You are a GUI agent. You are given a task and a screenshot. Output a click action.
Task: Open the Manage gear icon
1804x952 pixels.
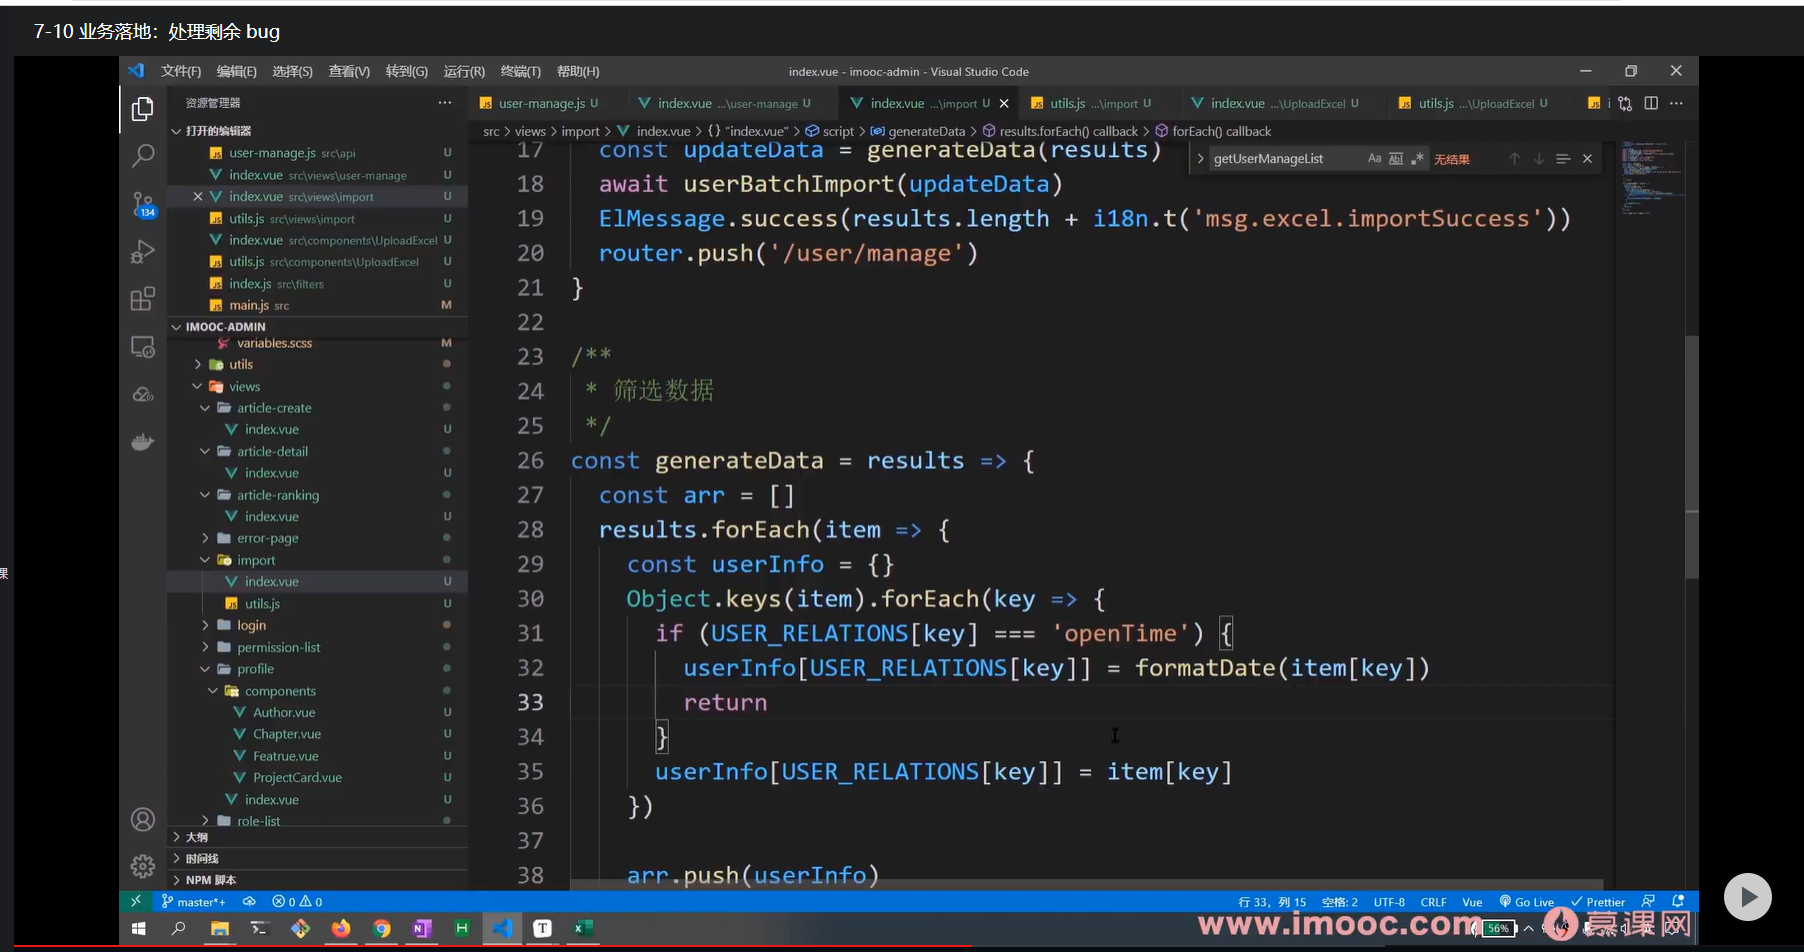[x=143, y=865]
